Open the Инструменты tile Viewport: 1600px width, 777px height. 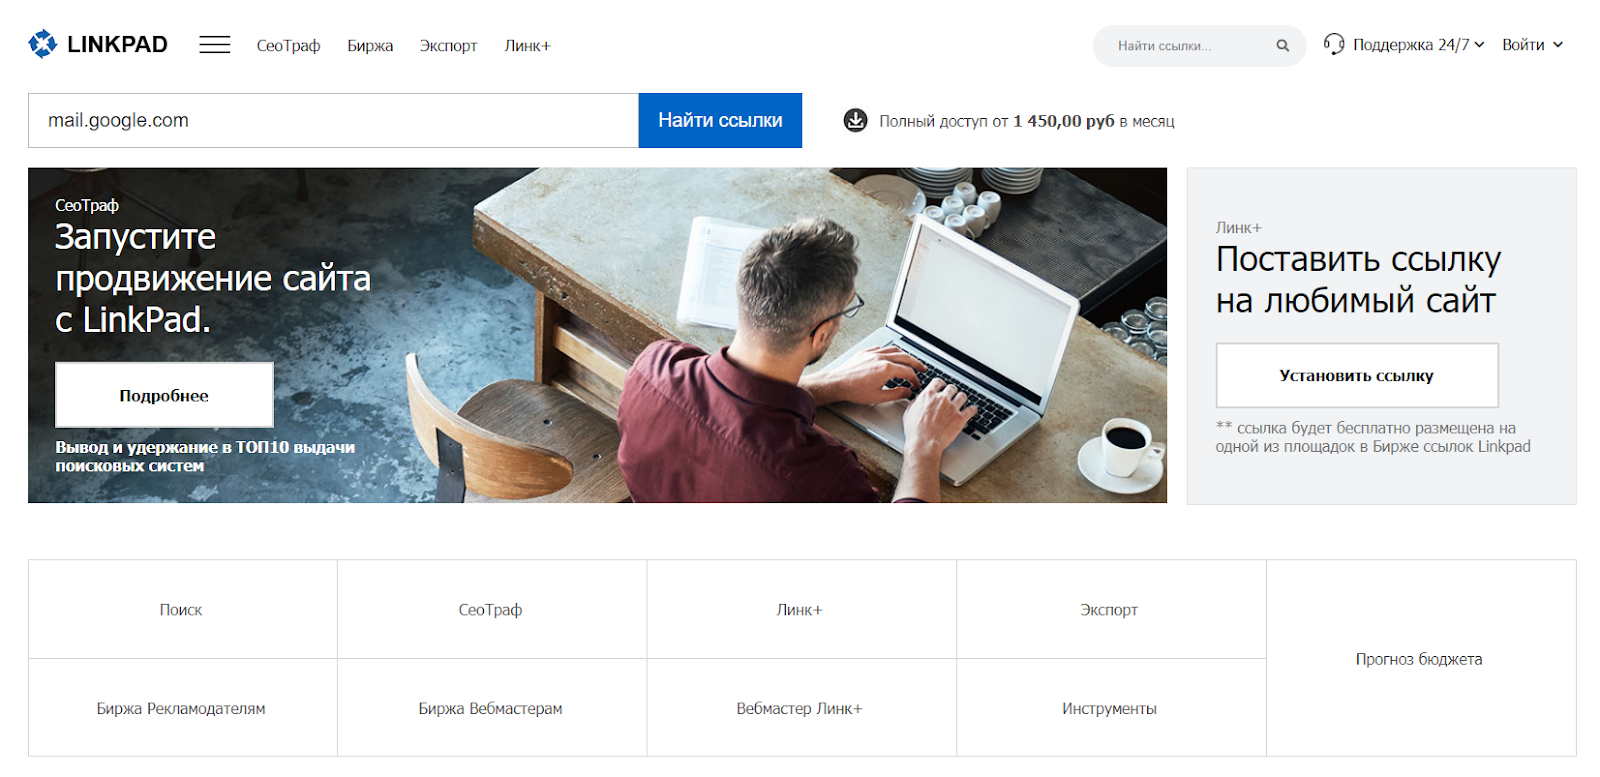click(x=1109, y=708)
